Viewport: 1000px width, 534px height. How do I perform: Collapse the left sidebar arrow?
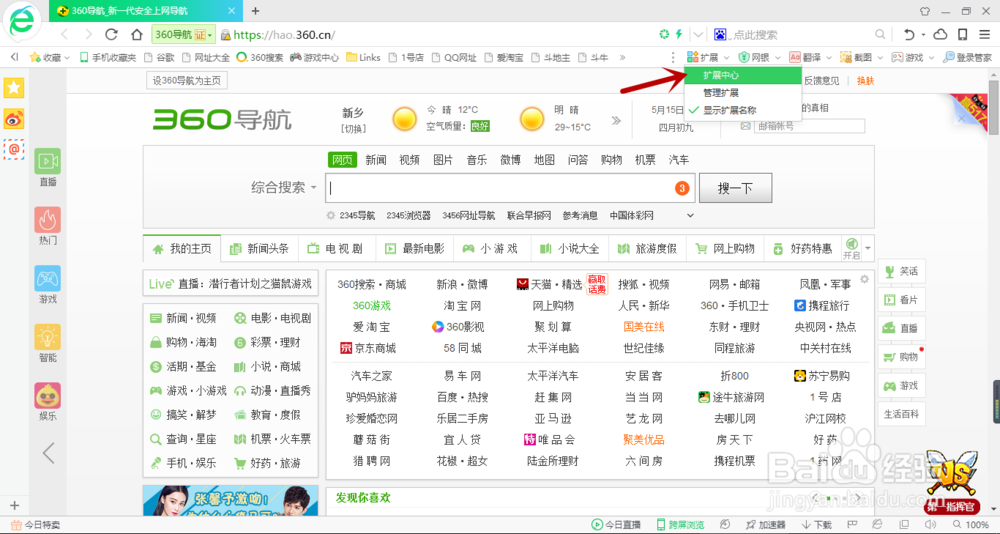[48, 453]
